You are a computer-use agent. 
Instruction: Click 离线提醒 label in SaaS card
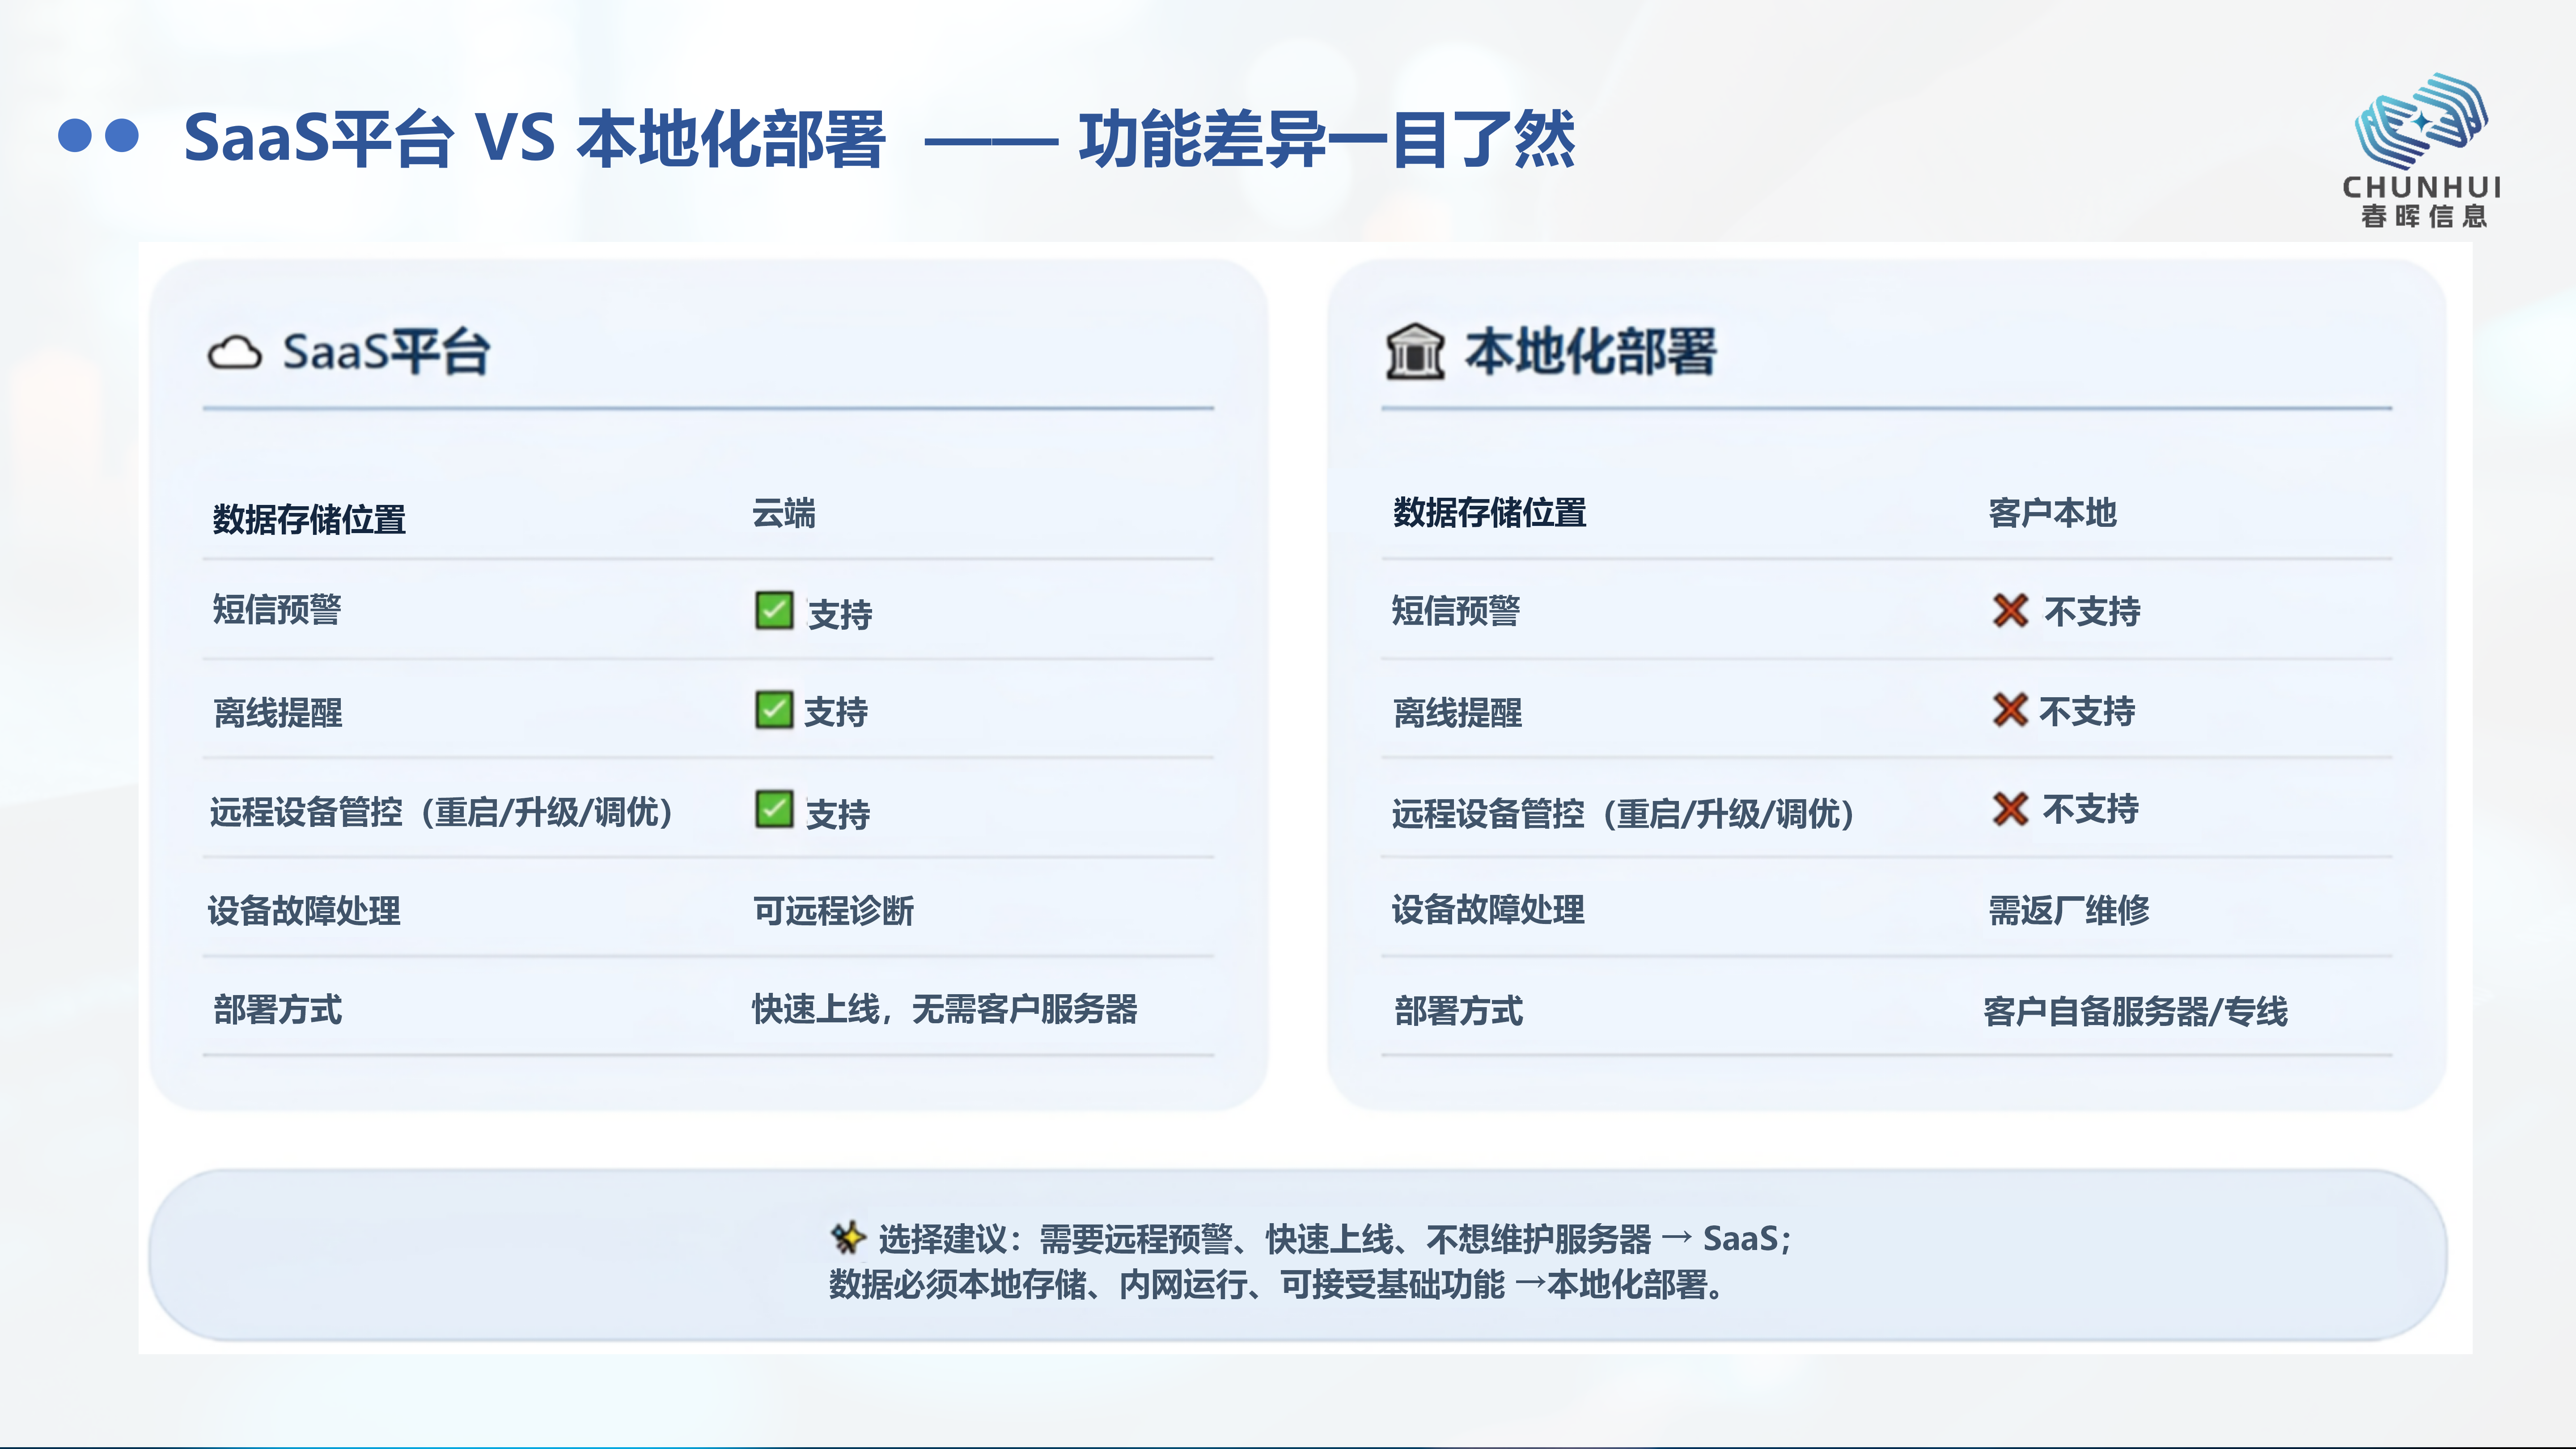click(x=278, y=713)
